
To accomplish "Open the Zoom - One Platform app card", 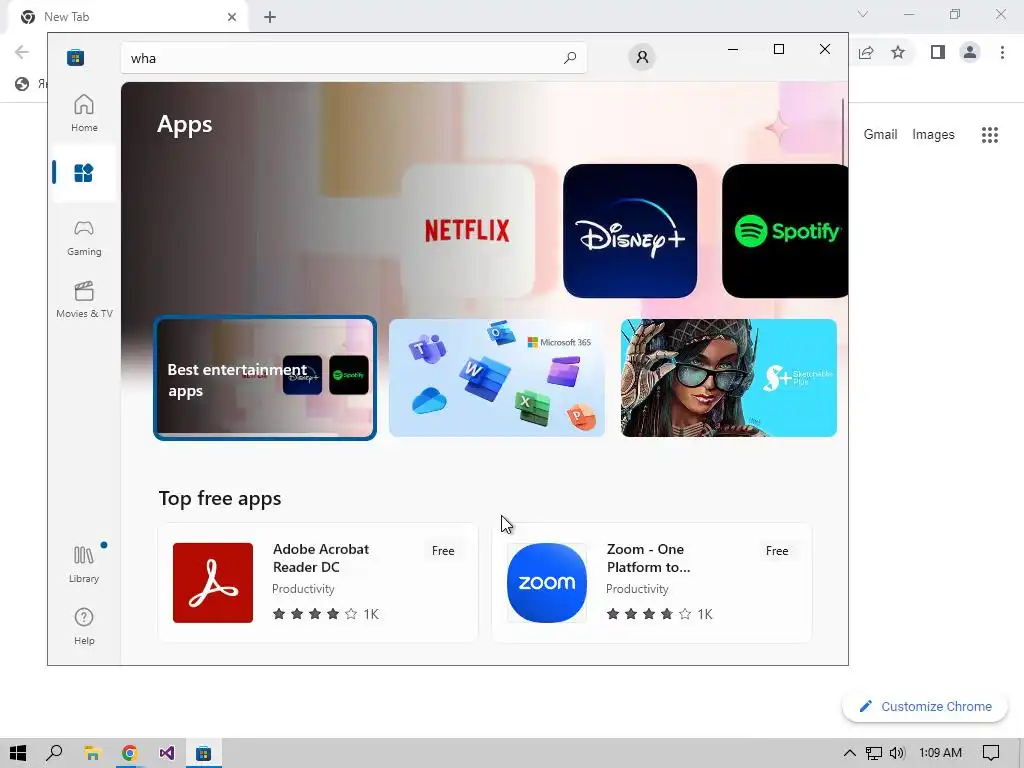I will tap(652, 582).
